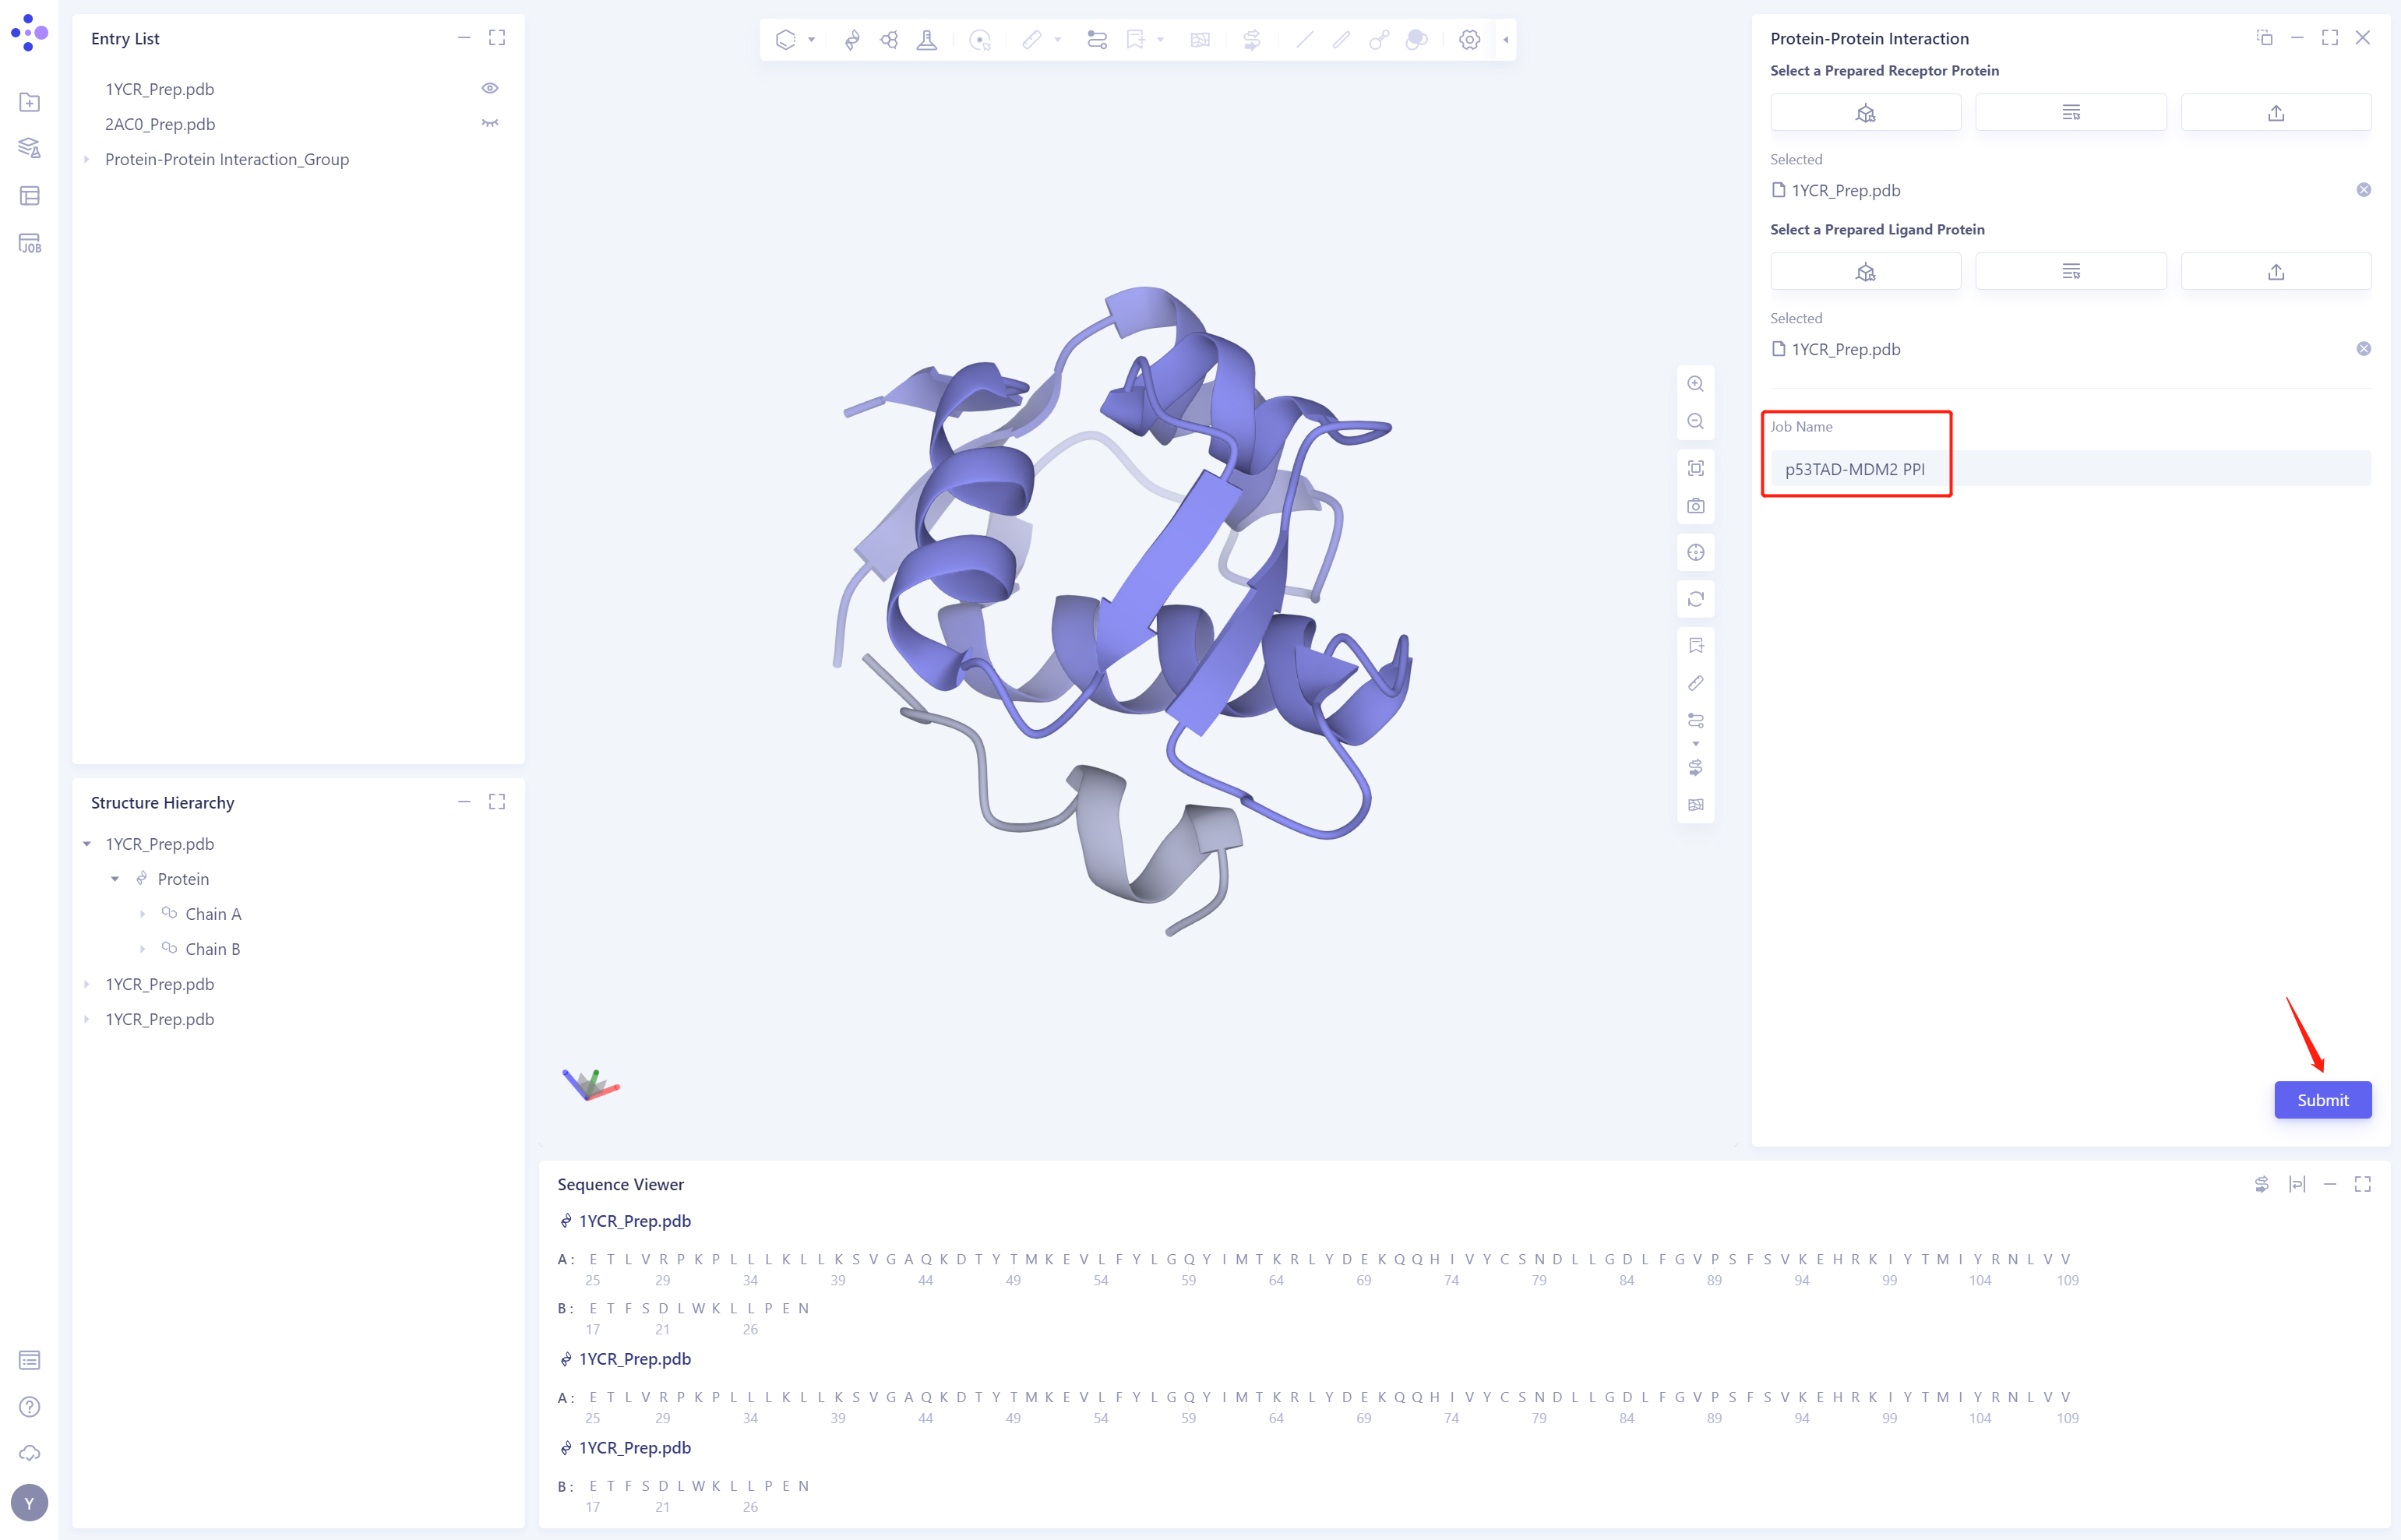Click the fit-to-screen icon next to viewport
The height and width of the screenshot is (1540, 2401).
(x=1695, y=467)
